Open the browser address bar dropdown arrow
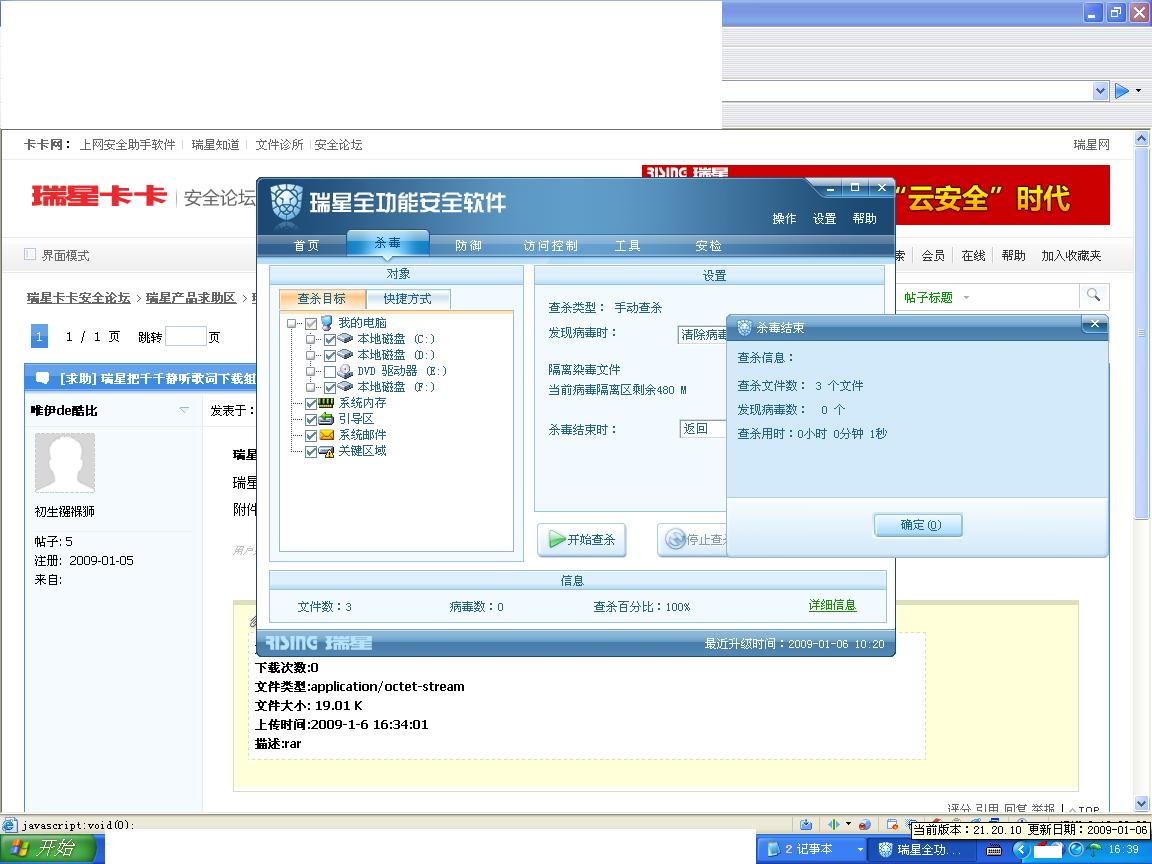 click(1100, 91)
